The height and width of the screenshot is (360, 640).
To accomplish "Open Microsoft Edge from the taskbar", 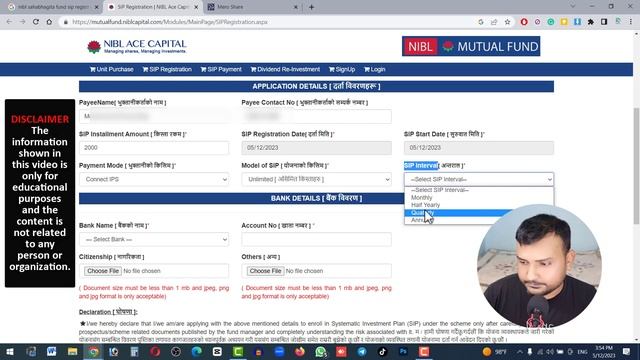I will pos(196,351).
